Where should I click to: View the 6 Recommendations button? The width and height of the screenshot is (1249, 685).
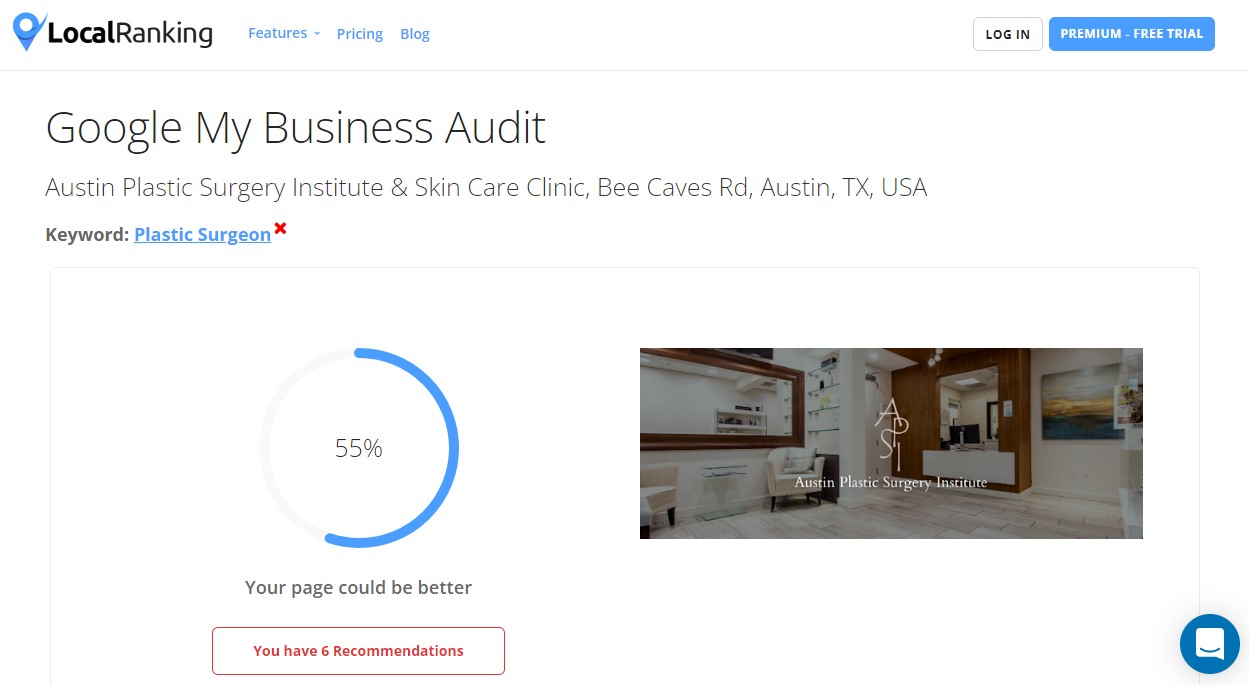358,651
